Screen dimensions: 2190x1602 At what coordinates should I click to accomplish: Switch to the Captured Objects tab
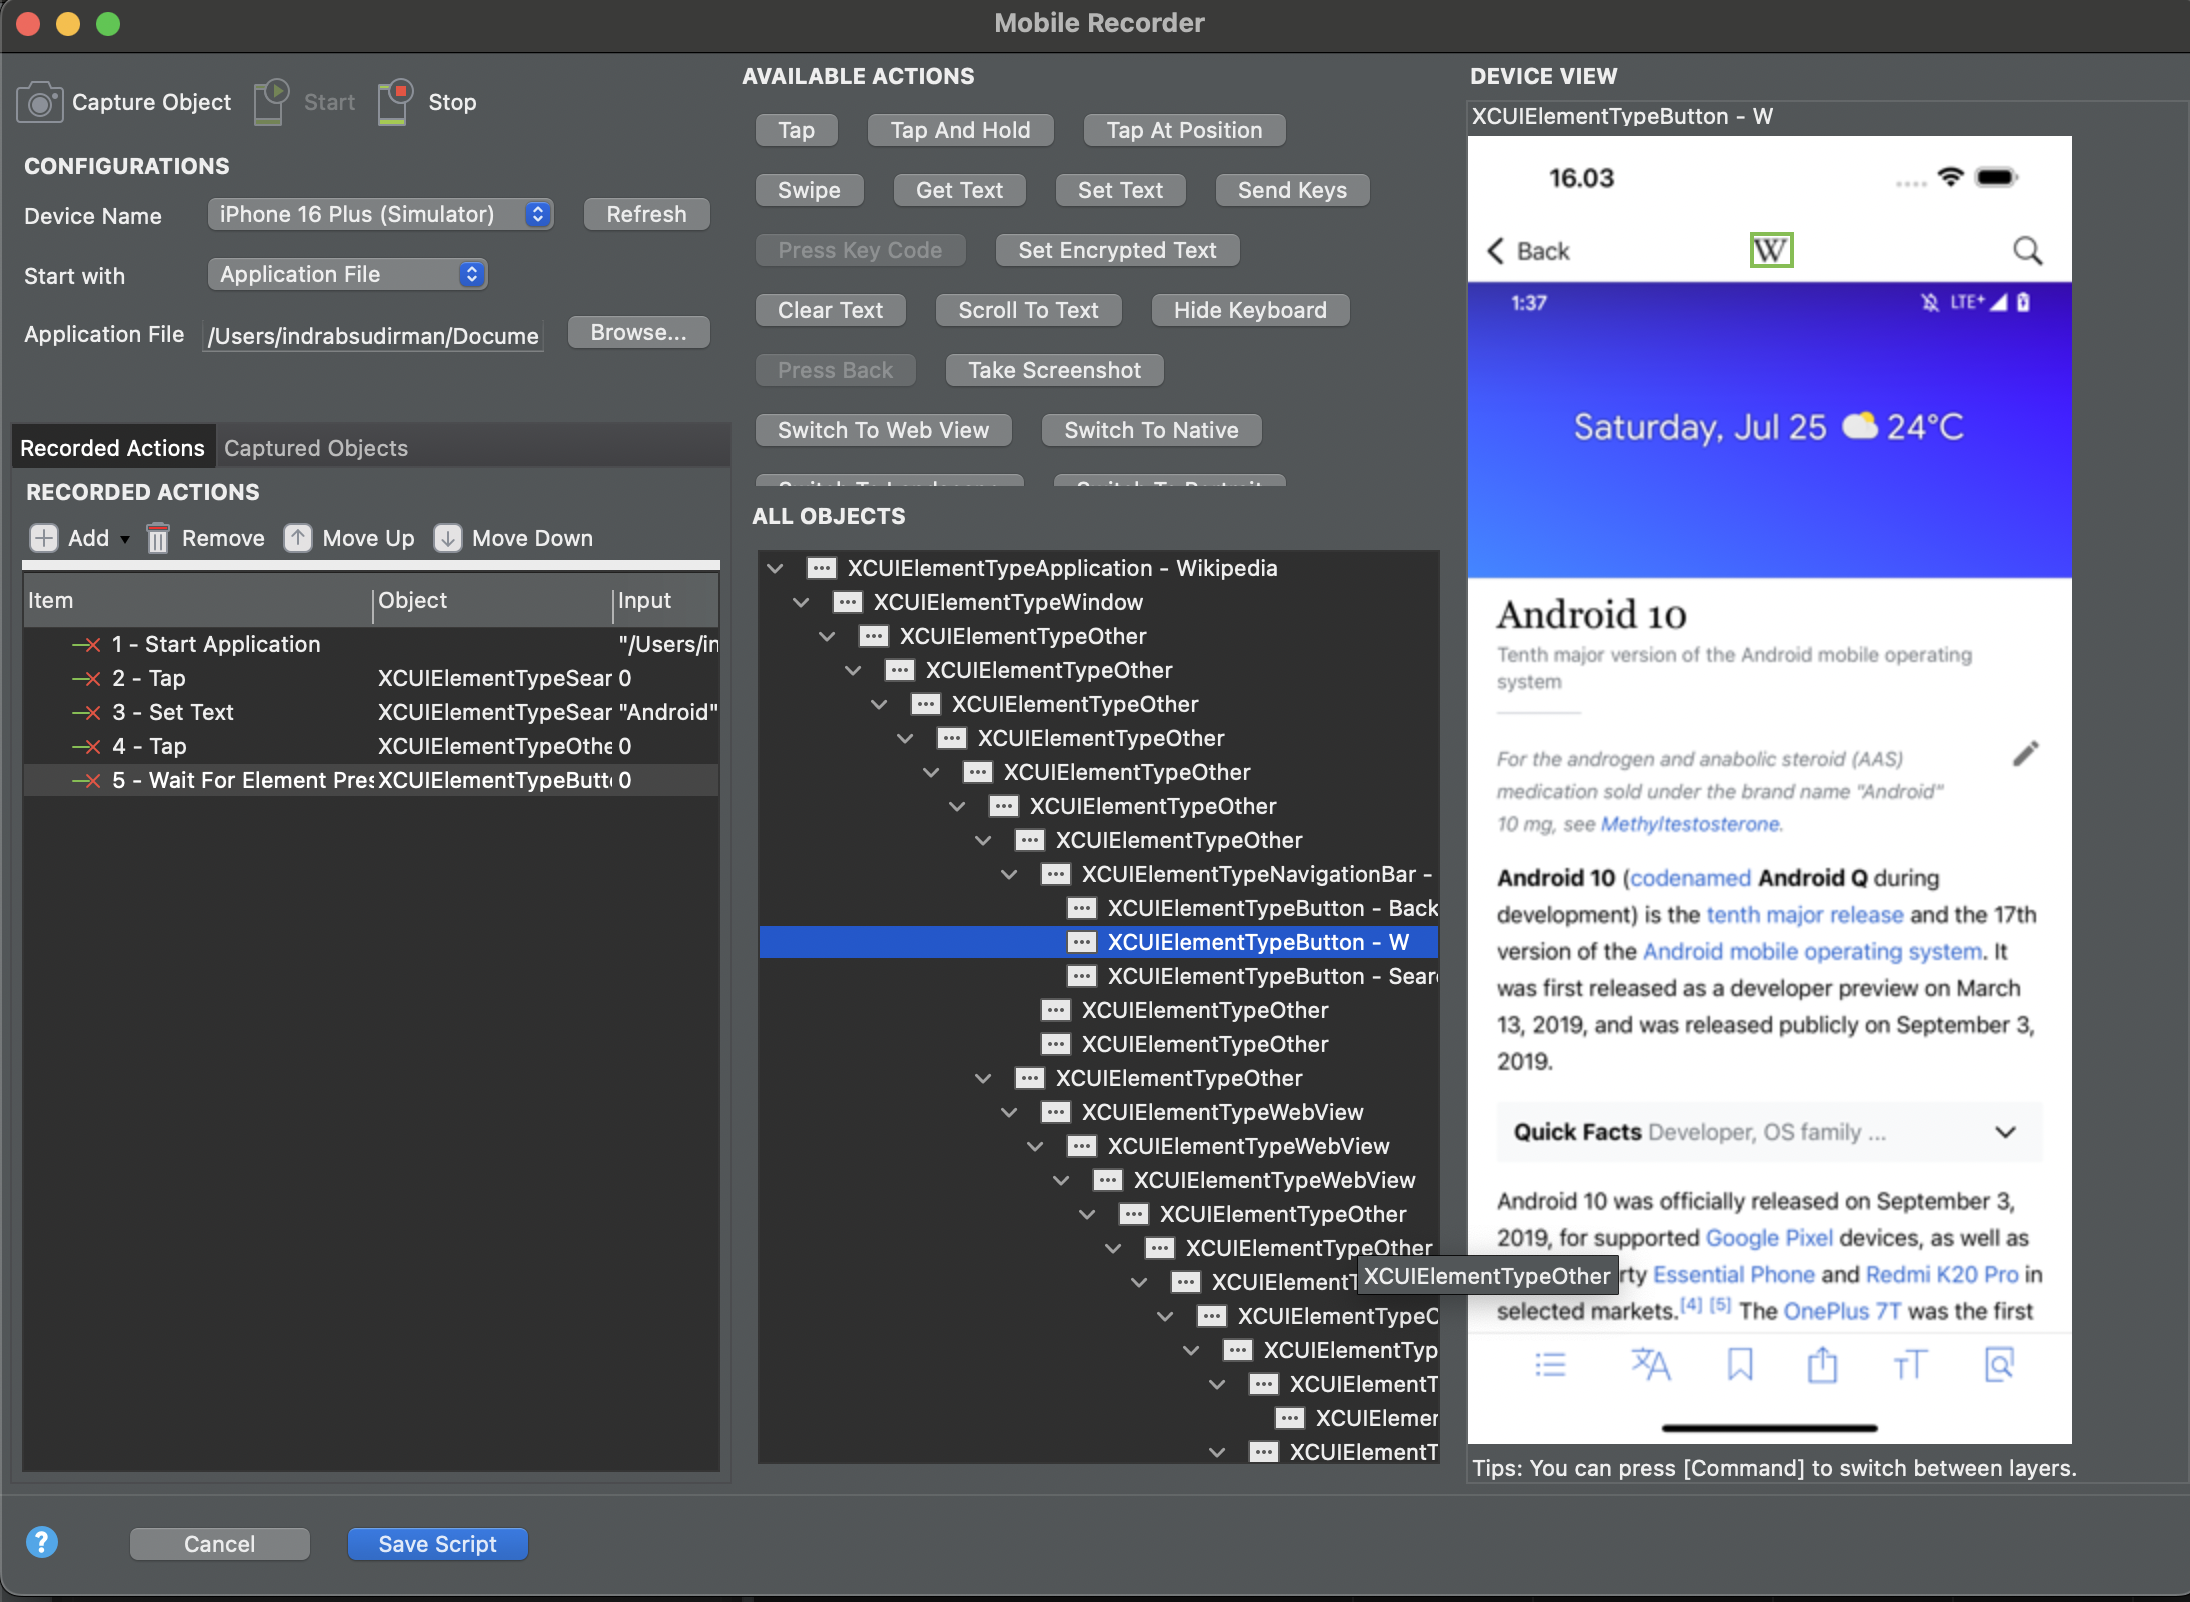pyautogui.click(x=316, y=448)
